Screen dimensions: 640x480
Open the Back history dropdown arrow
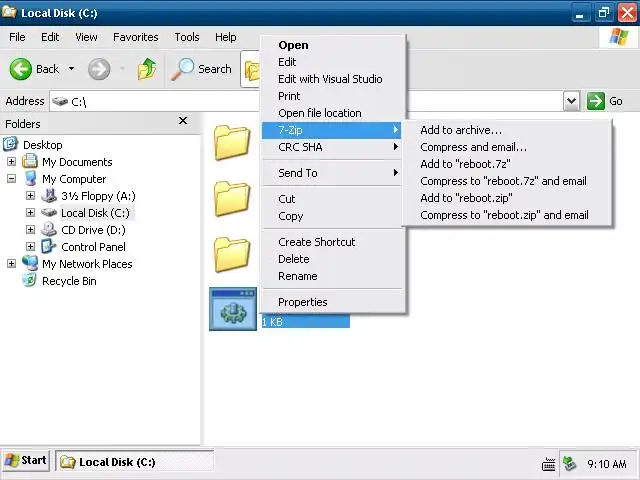[71, 69]
